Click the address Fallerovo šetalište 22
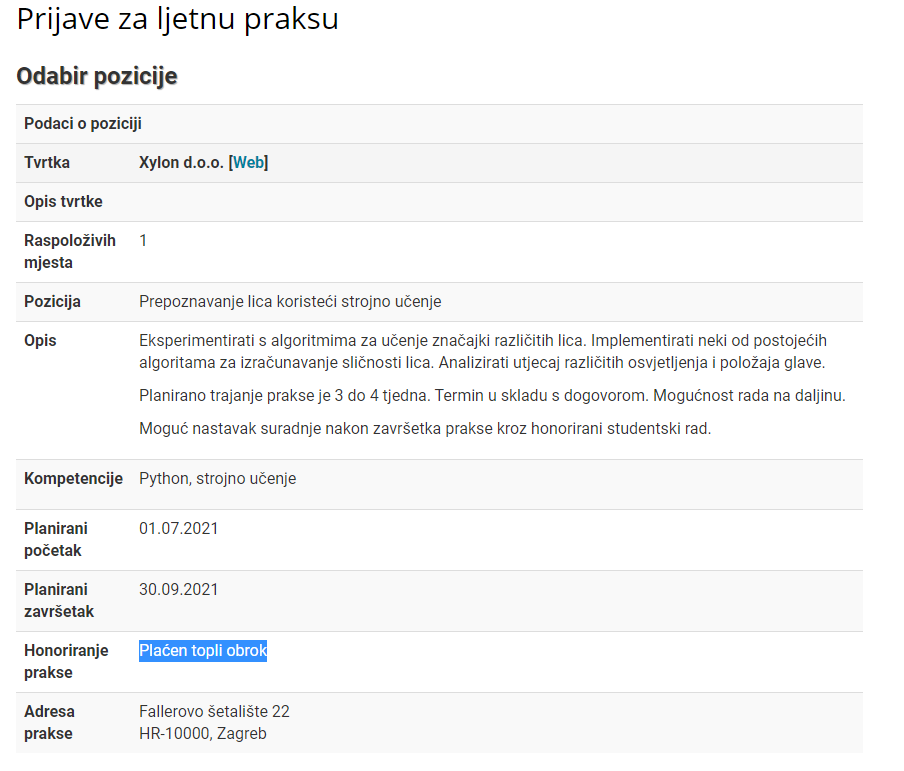904x771 pixels. [x=214, y=712]
